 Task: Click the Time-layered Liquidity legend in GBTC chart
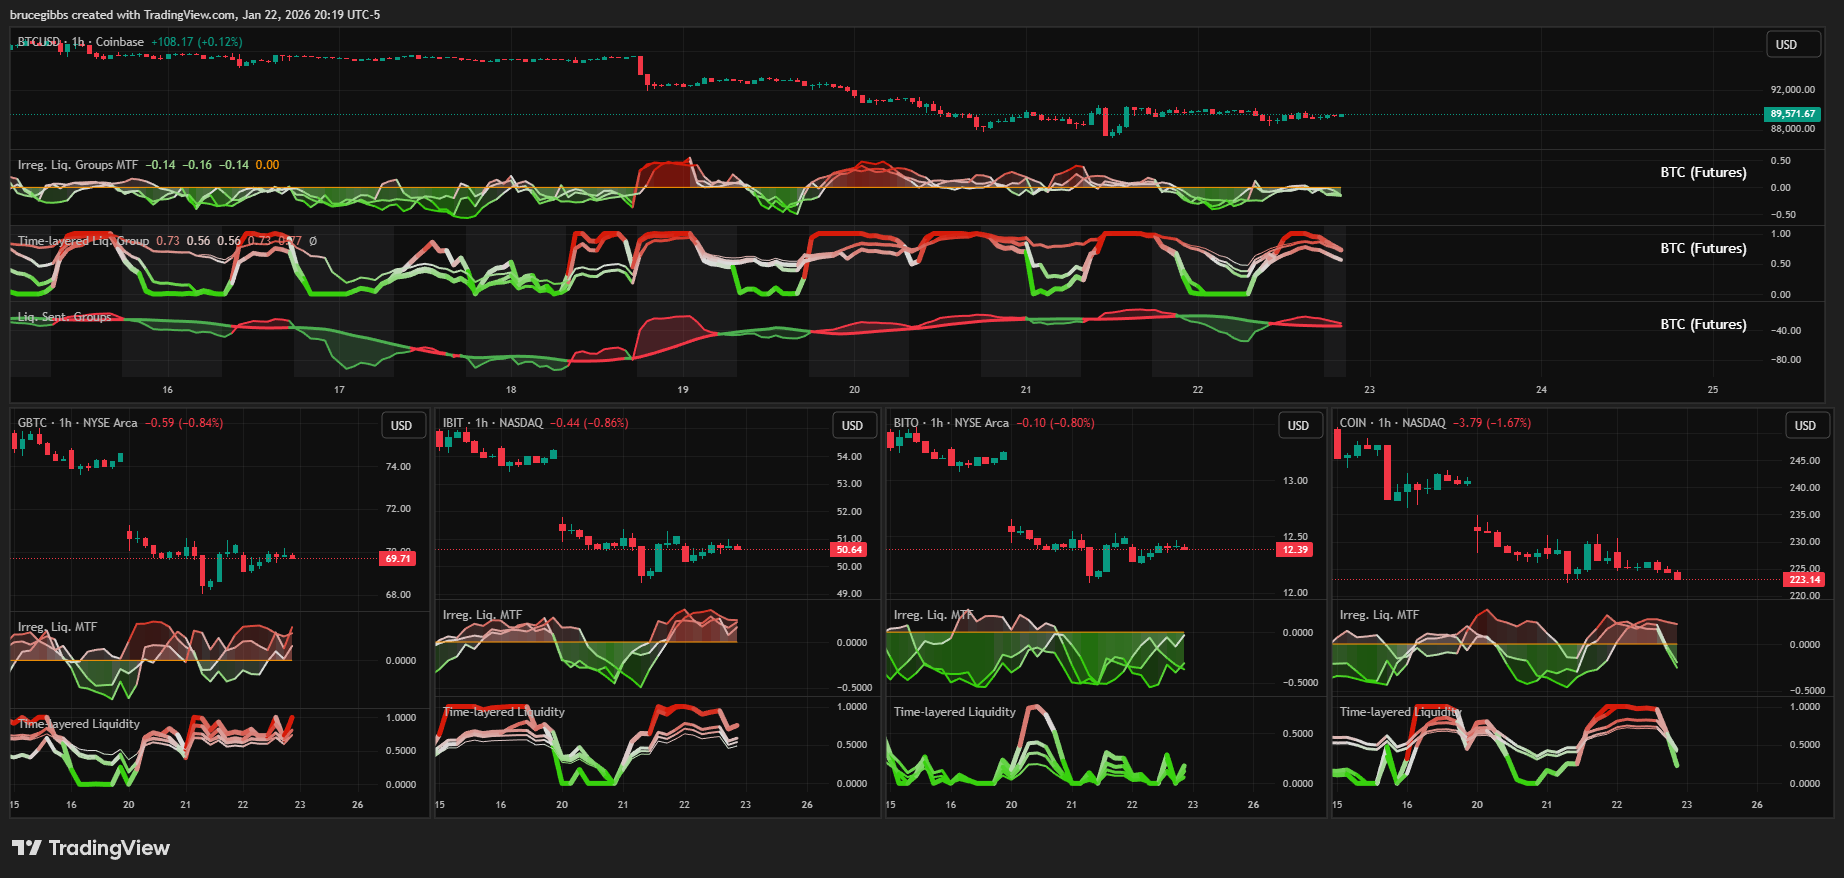coord(79,724)
